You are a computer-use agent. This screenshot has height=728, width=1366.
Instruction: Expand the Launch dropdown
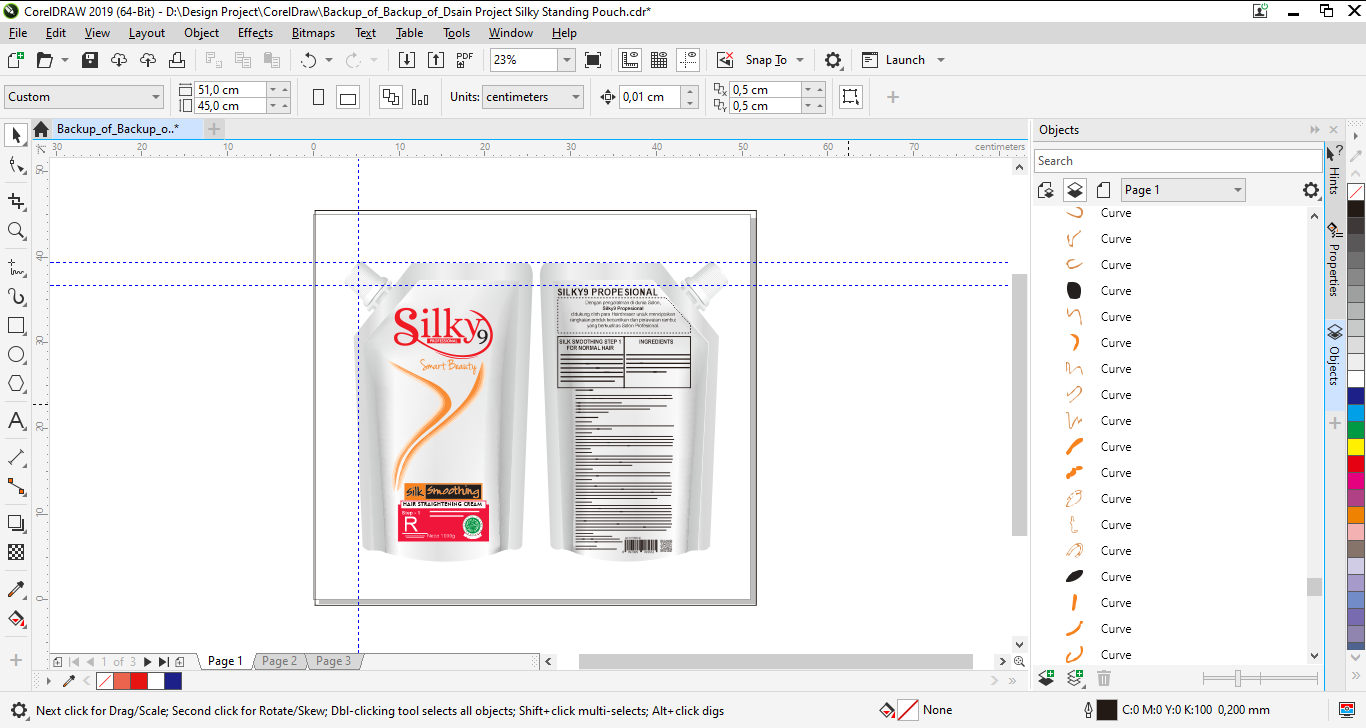click(941, 60)
